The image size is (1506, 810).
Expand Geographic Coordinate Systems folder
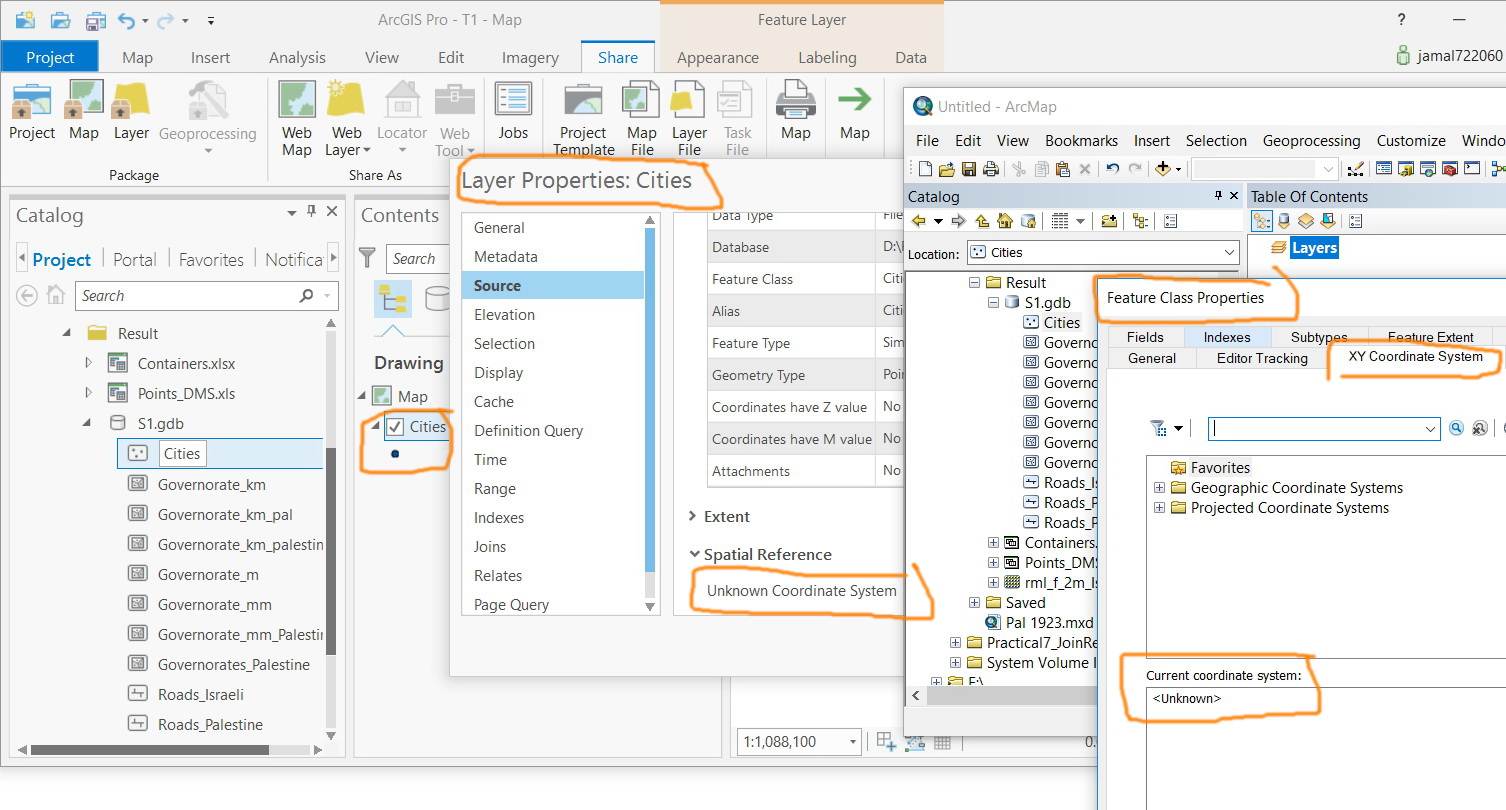(x=1159, y=488)
